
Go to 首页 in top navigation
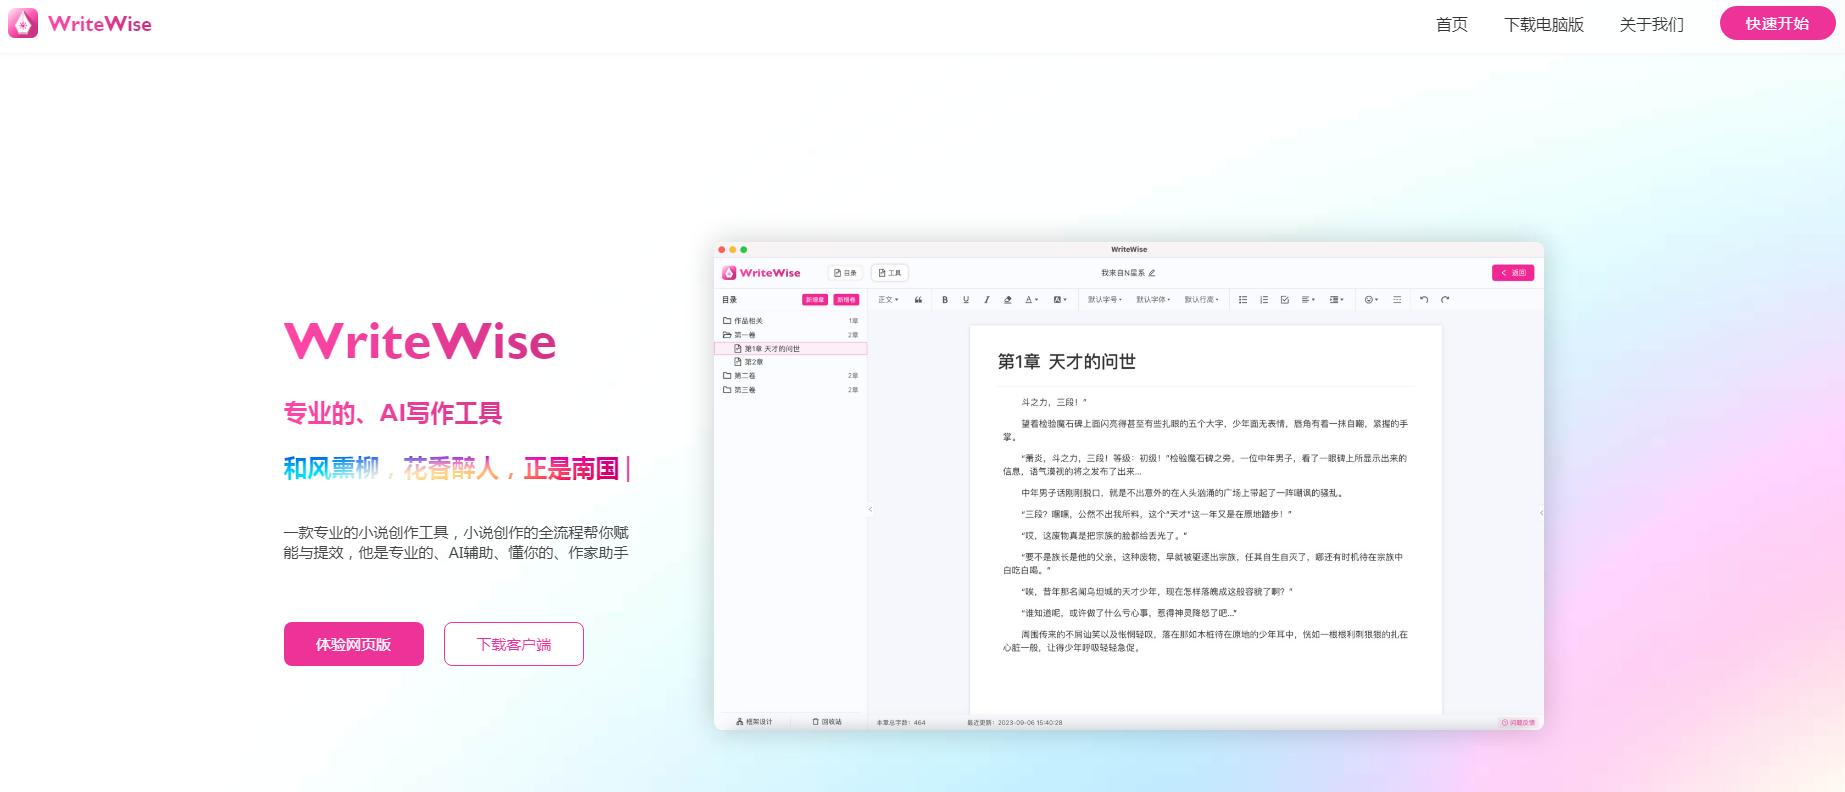[x=1452, y=24]
